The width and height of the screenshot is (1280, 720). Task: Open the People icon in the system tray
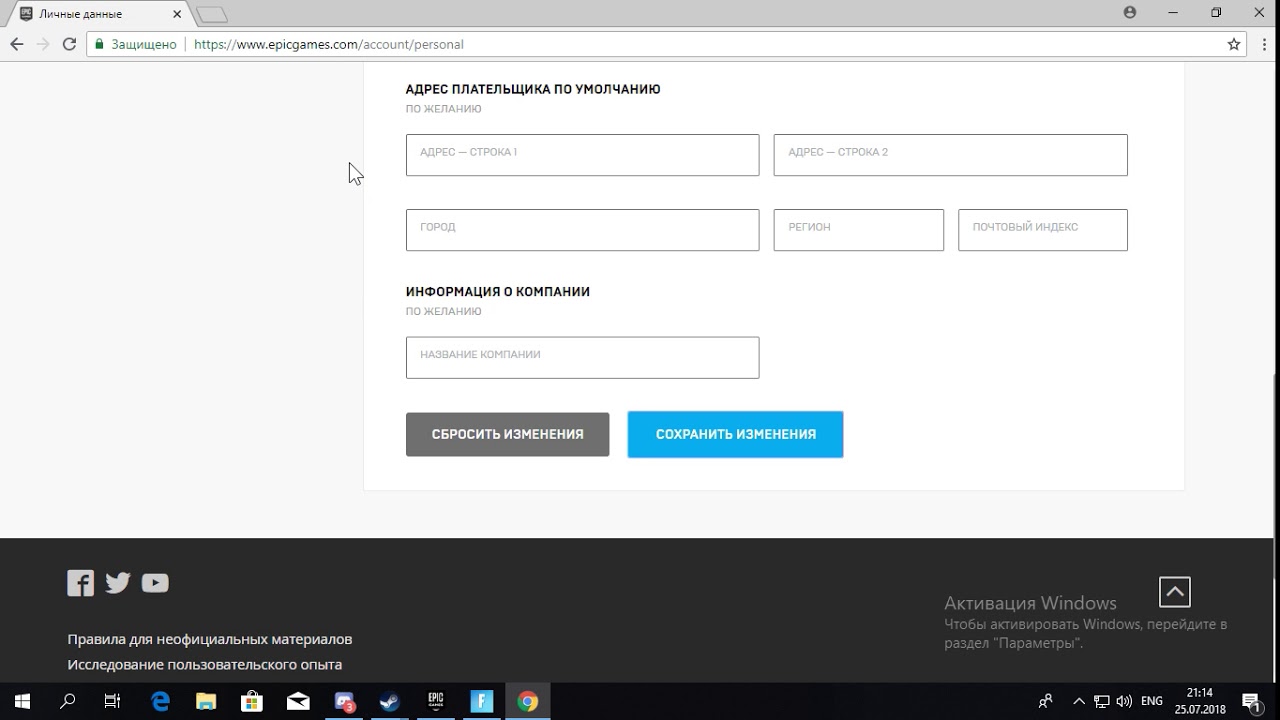click(x=1046, y=701)
